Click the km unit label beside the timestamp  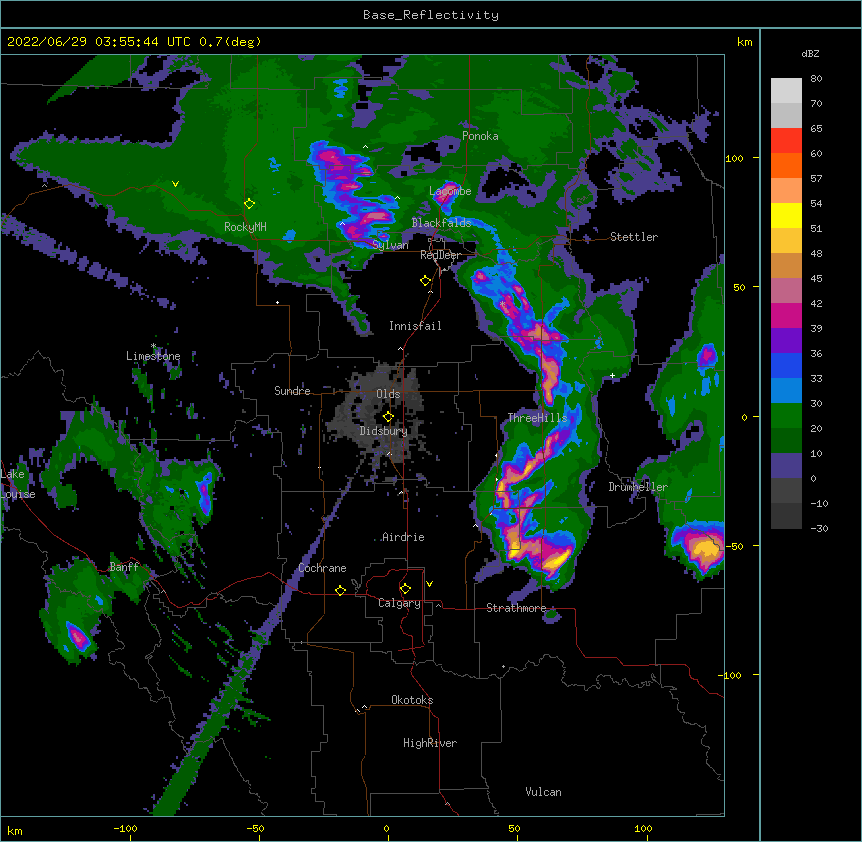click(744, 42)
